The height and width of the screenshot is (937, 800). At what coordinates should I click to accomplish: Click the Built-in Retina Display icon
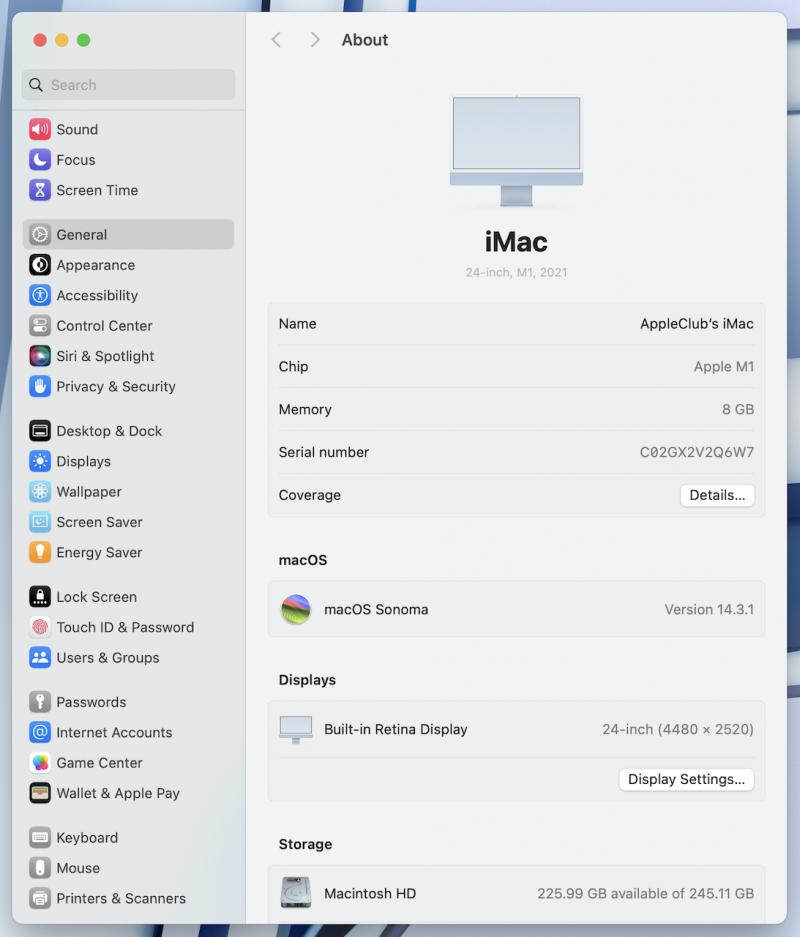296,730
